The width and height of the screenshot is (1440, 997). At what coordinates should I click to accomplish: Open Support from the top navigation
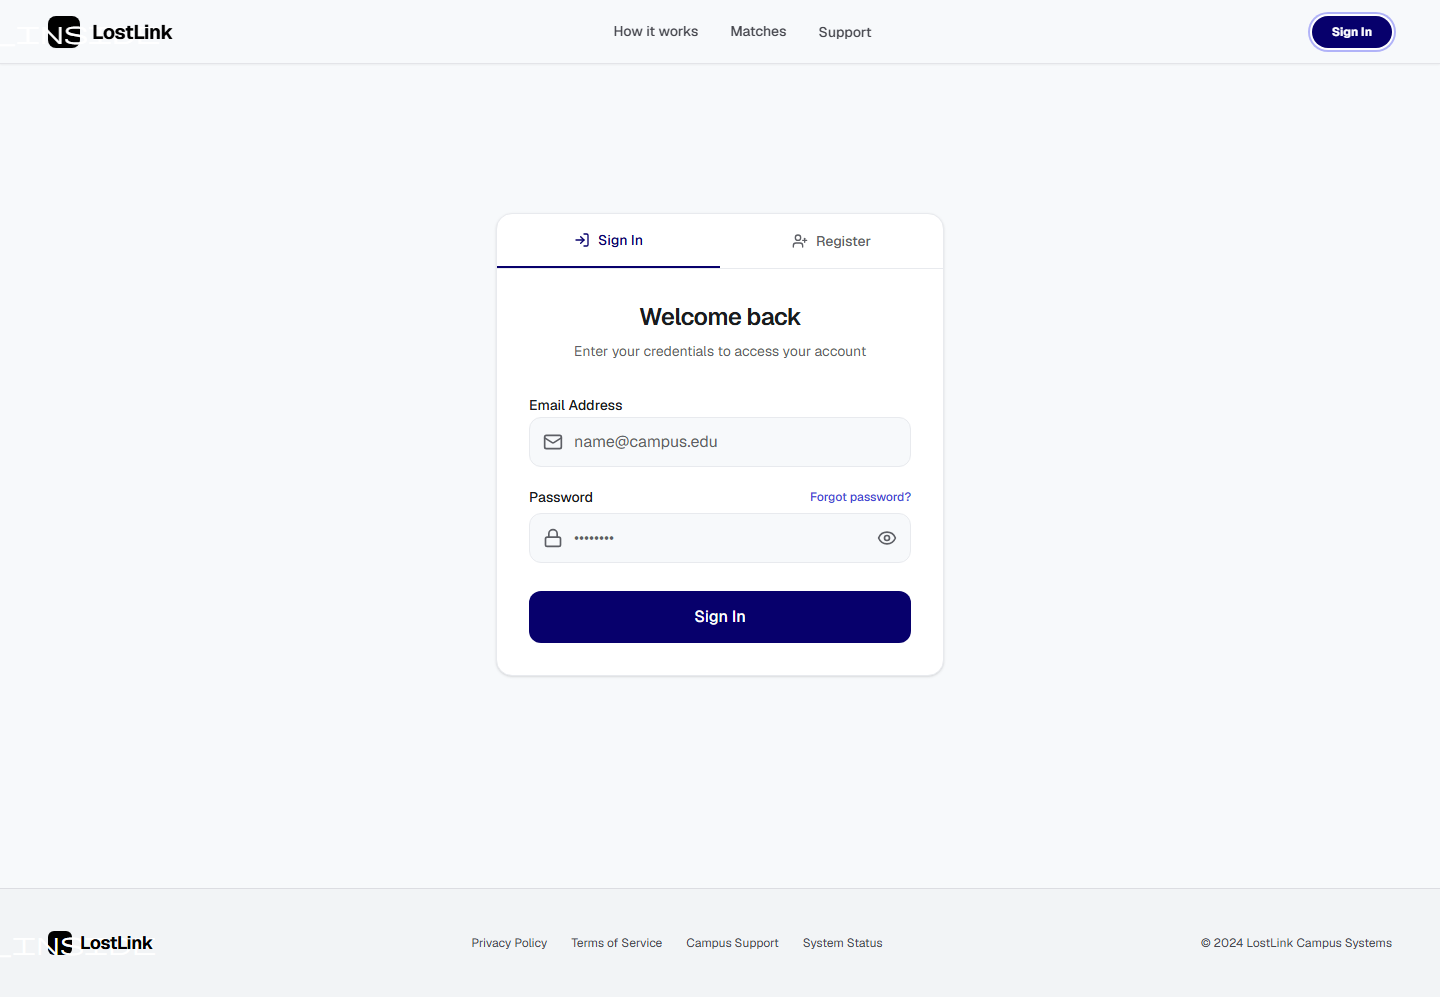click(x=845, y=32)
